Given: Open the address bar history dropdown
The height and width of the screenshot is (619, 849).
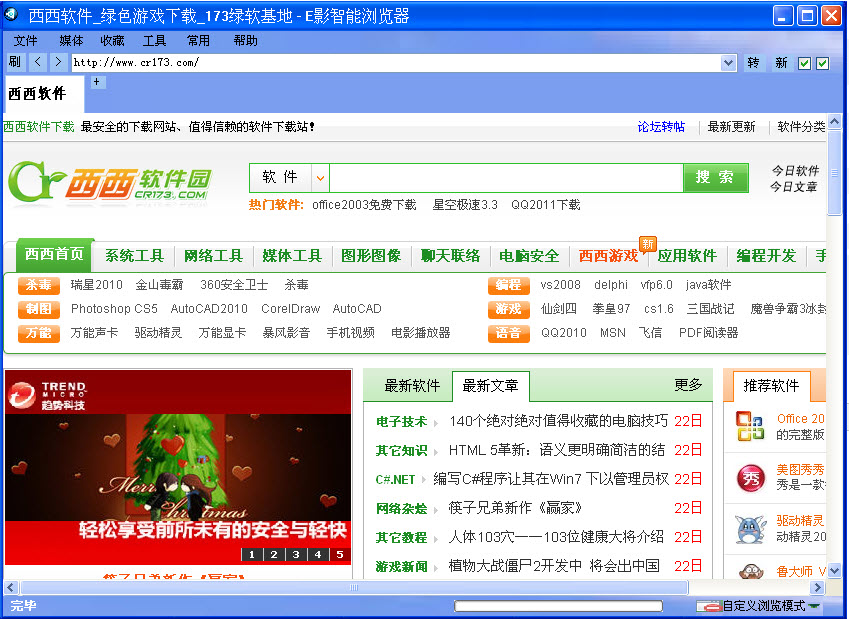Looking at the screenshot, I should [x=729, y=63].
